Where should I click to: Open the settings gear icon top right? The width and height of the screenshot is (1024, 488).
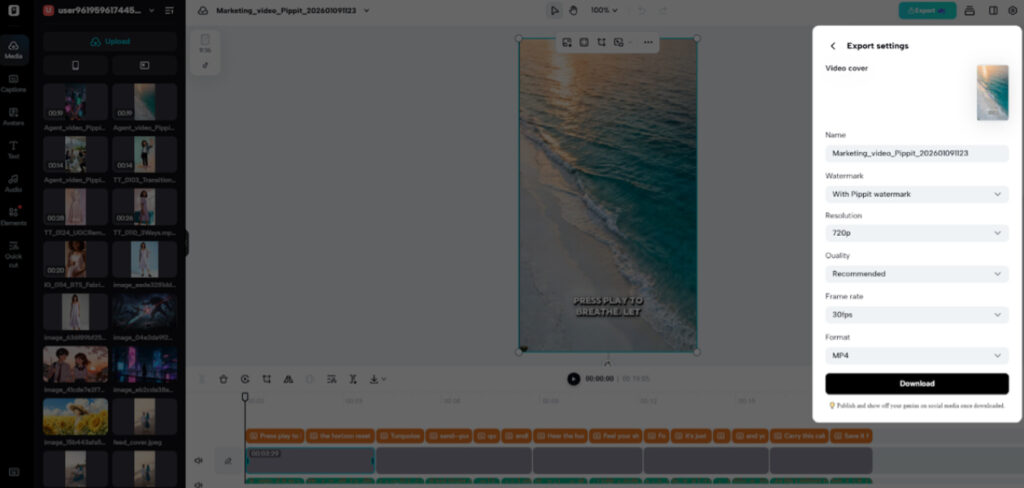click(1011, 10)
